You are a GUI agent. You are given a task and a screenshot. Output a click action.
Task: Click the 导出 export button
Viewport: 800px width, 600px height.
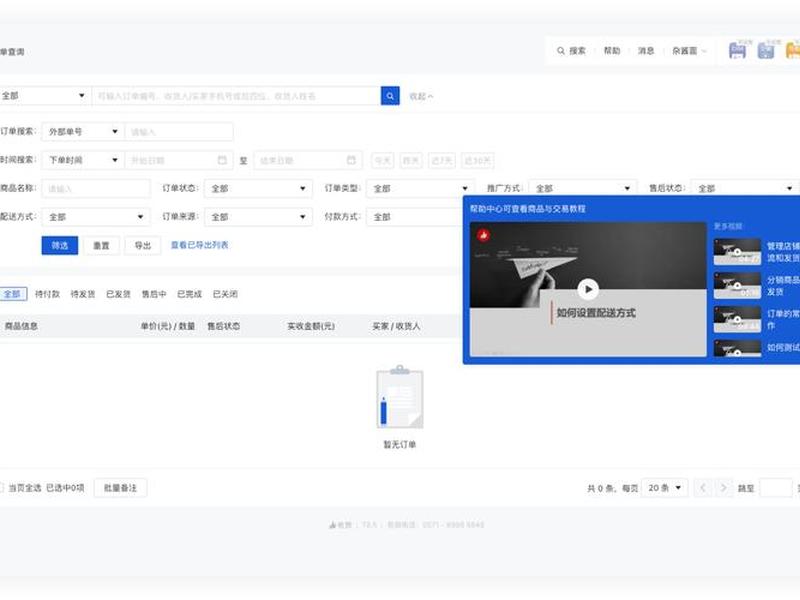pos(143,245)
